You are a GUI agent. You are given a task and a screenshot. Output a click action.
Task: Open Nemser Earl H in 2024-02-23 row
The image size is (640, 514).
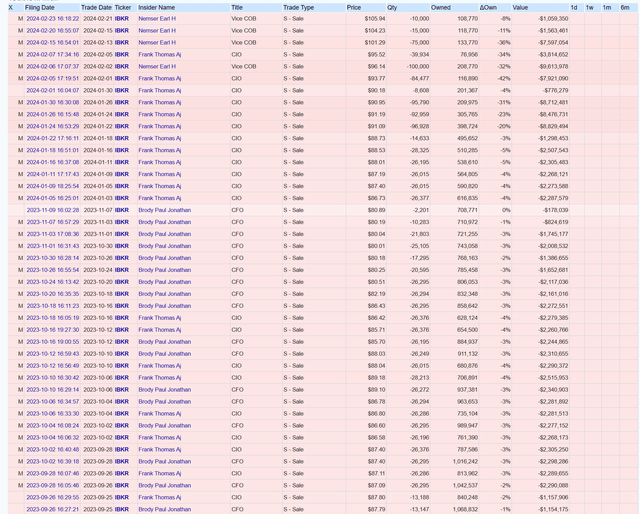pos(157,19)
